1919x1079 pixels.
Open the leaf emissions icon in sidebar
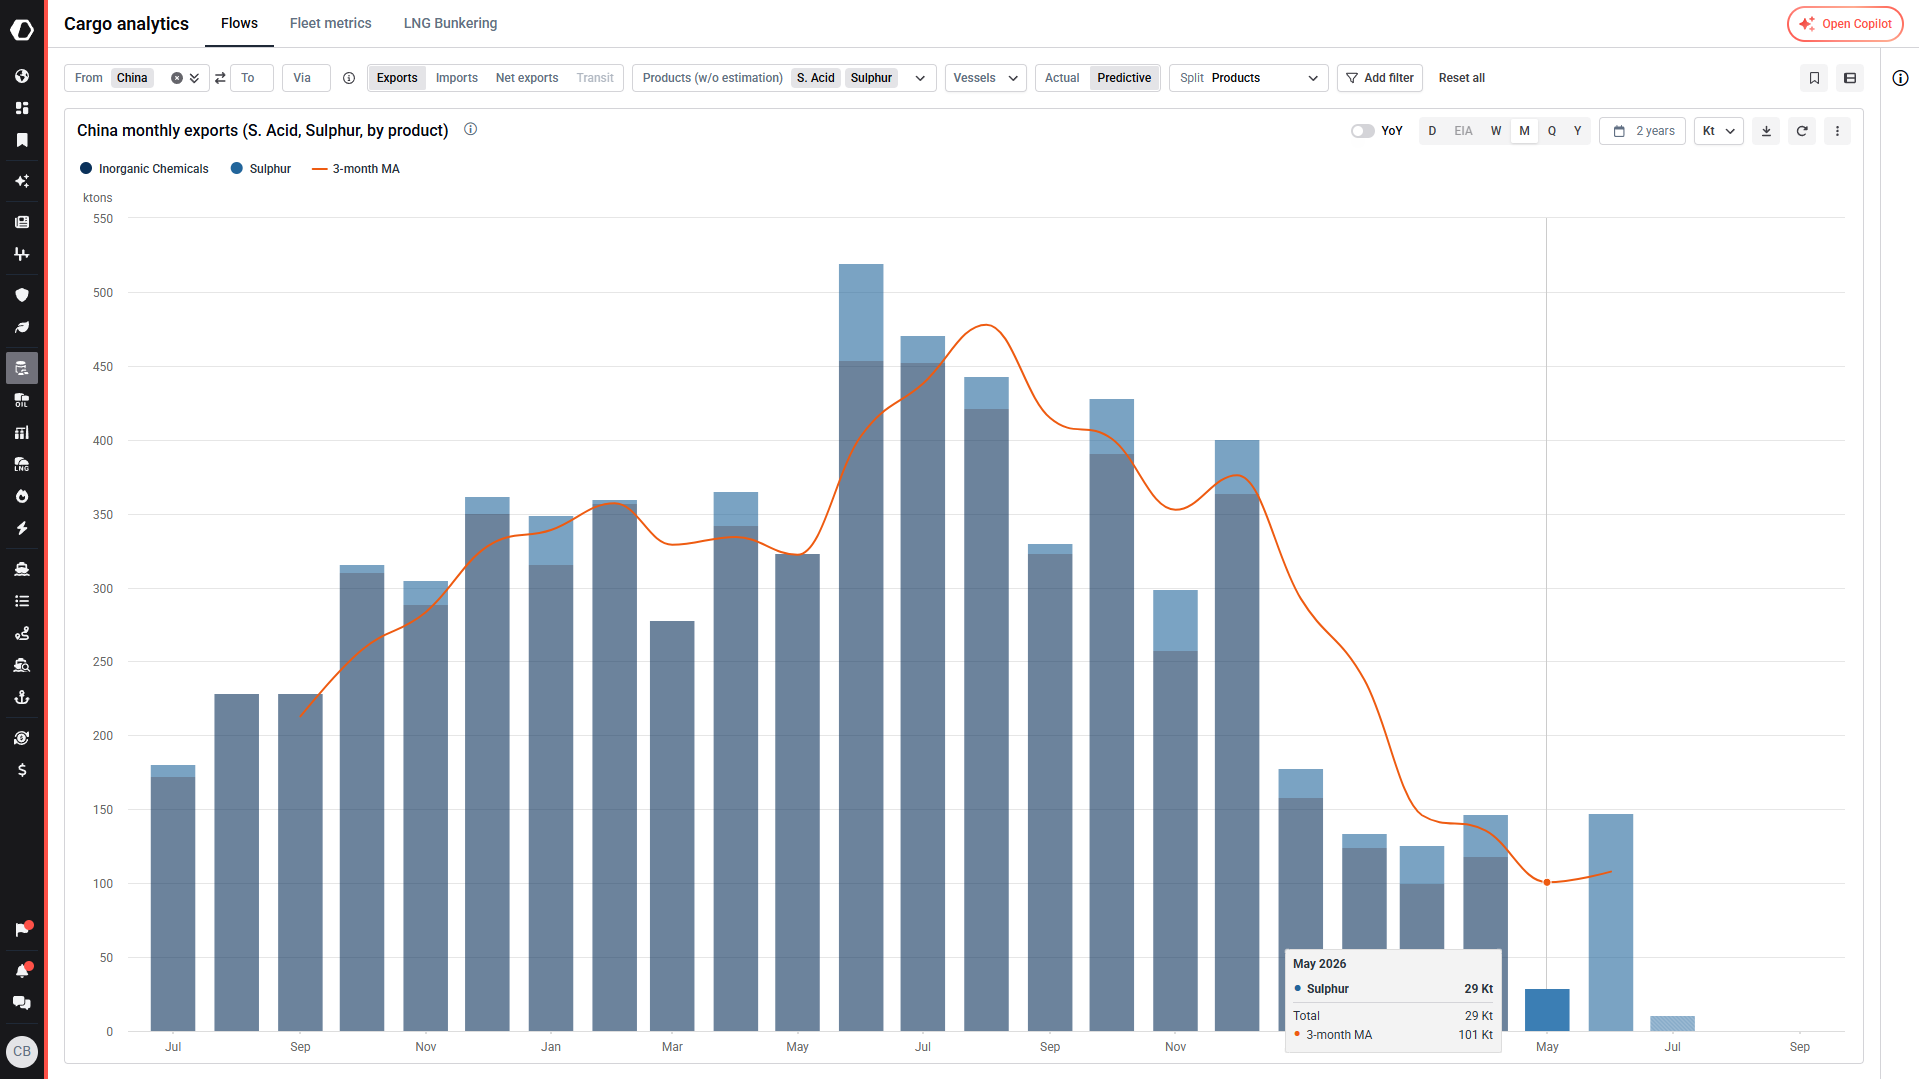click(22, 327)
